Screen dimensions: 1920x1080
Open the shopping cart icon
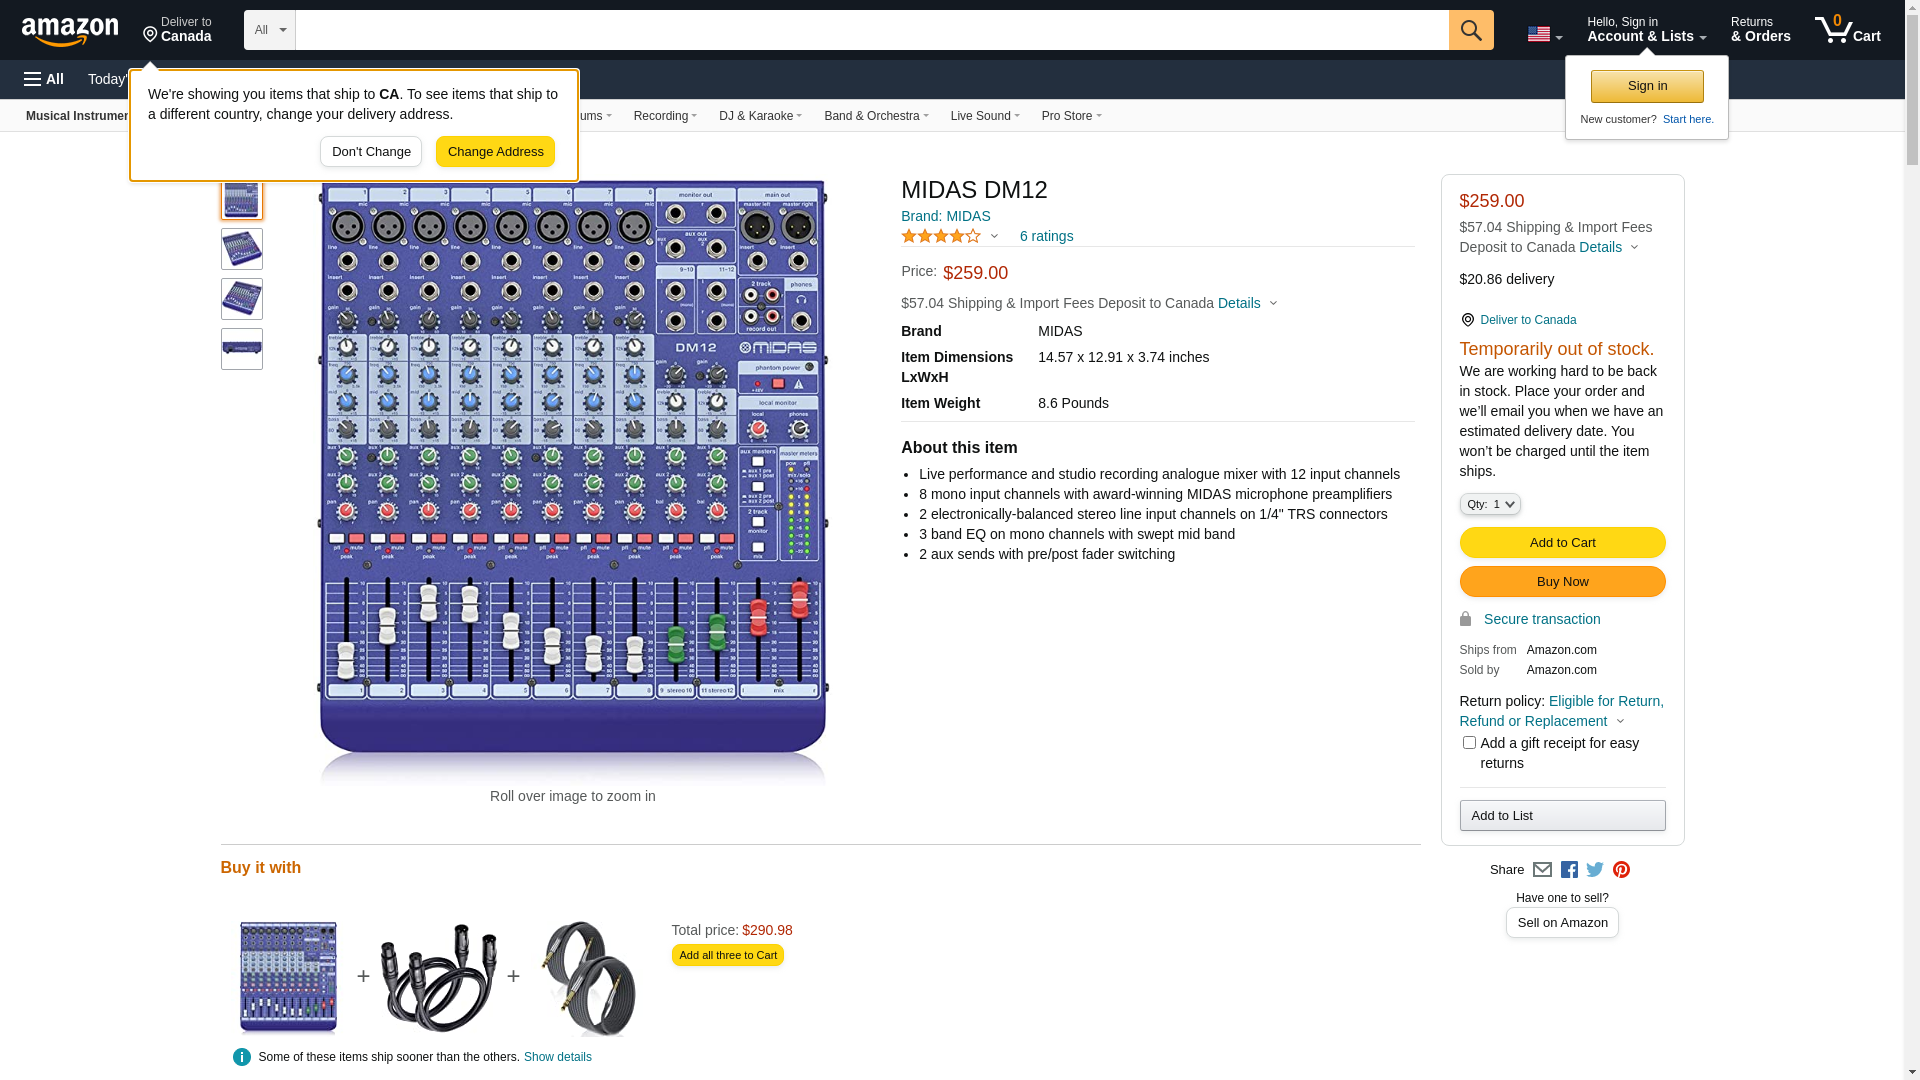click(x=1847, y=30)
